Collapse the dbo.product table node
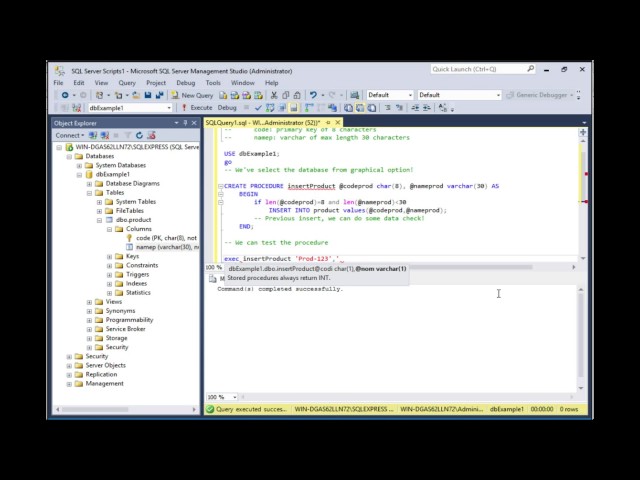Image resolution: width=640 pixels, height=480 pixels. click(99, 220)
